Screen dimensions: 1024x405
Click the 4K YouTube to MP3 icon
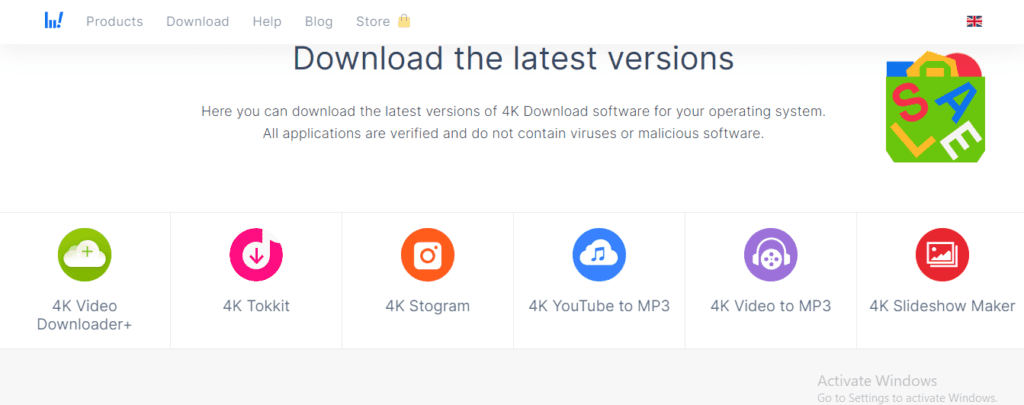point(599,255)
